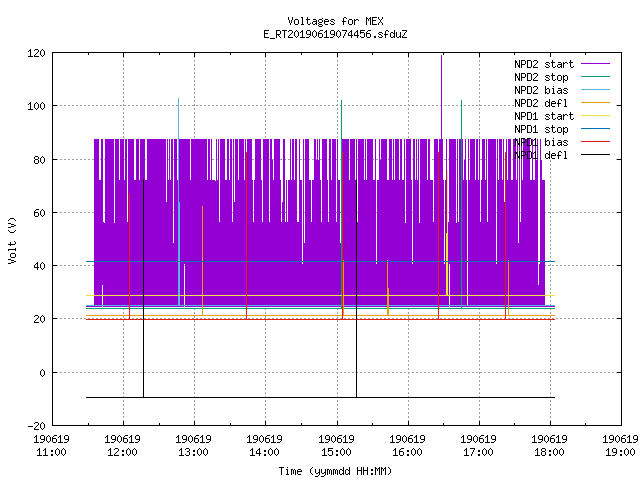Click the orange NPD2 defl spike after 13:00
Image resolution: width=640 pixels, height=480 pixels.
202,260
